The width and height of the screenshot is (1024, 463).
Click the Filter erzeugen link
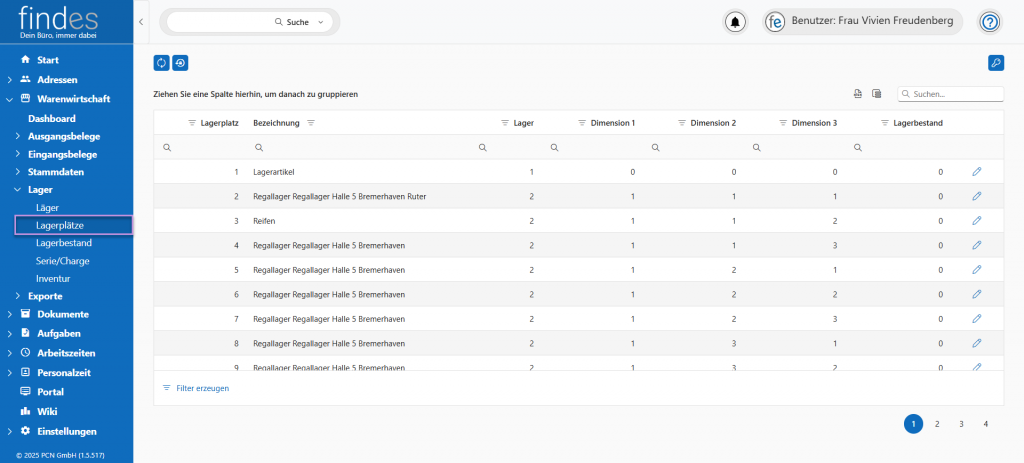click(202, 388)
